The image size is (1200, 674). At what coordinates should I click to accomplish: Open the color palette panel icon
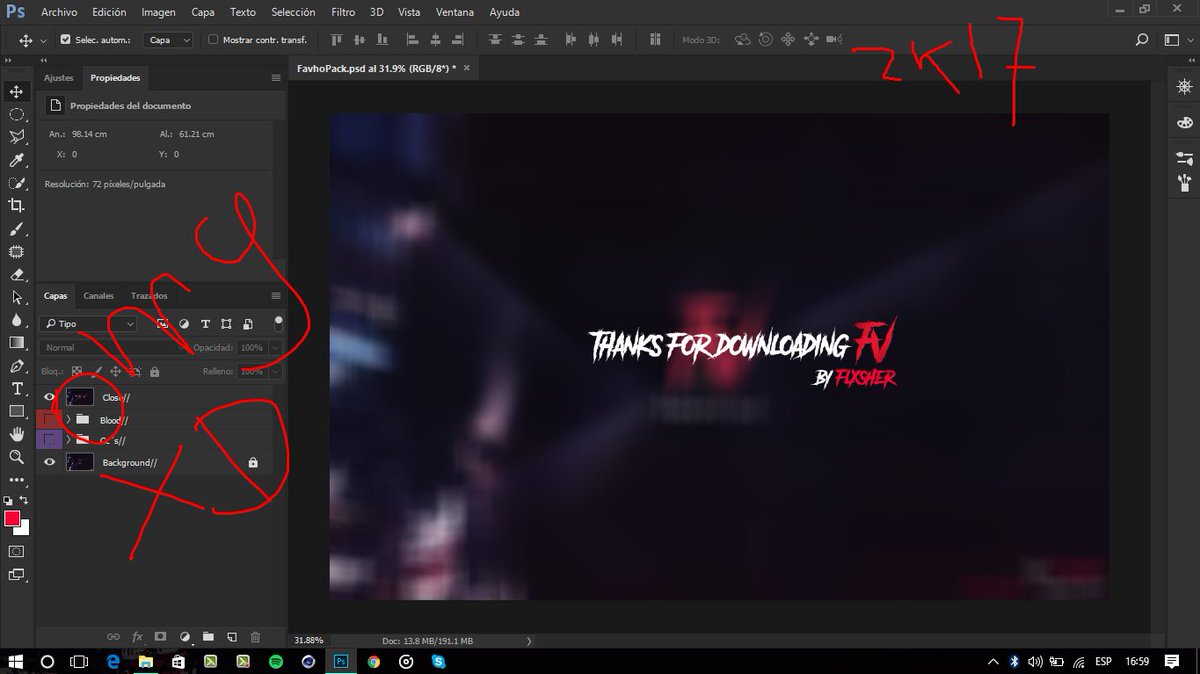[x=1185, y=122]
